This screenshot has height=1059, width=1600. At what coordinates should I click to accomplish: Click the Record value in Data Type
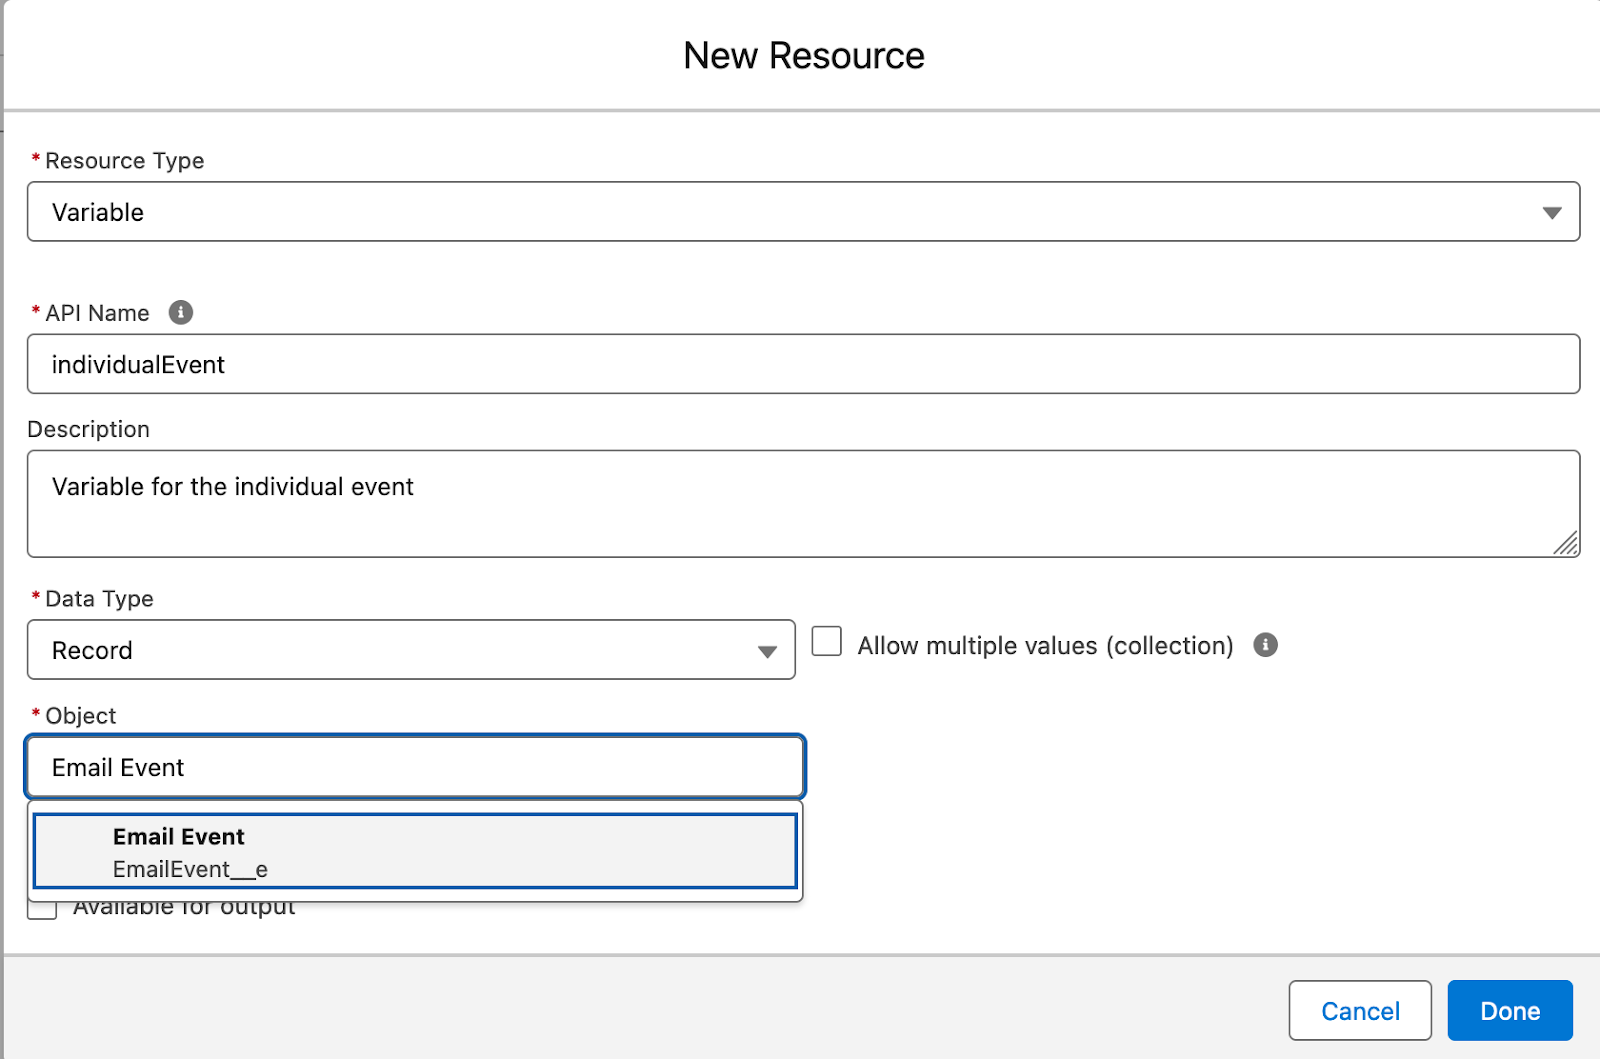point(92,651)
